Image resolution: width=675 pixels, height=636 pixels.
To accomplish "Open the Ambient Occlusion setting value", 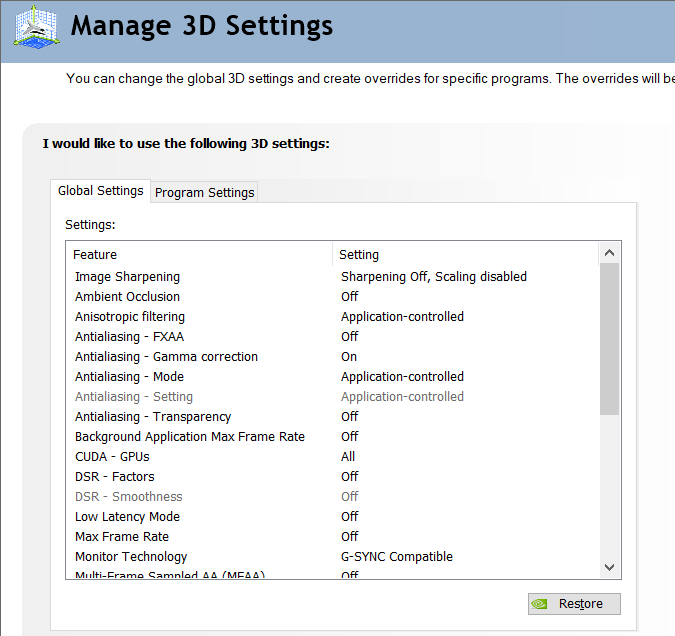I will coord(350,297).
